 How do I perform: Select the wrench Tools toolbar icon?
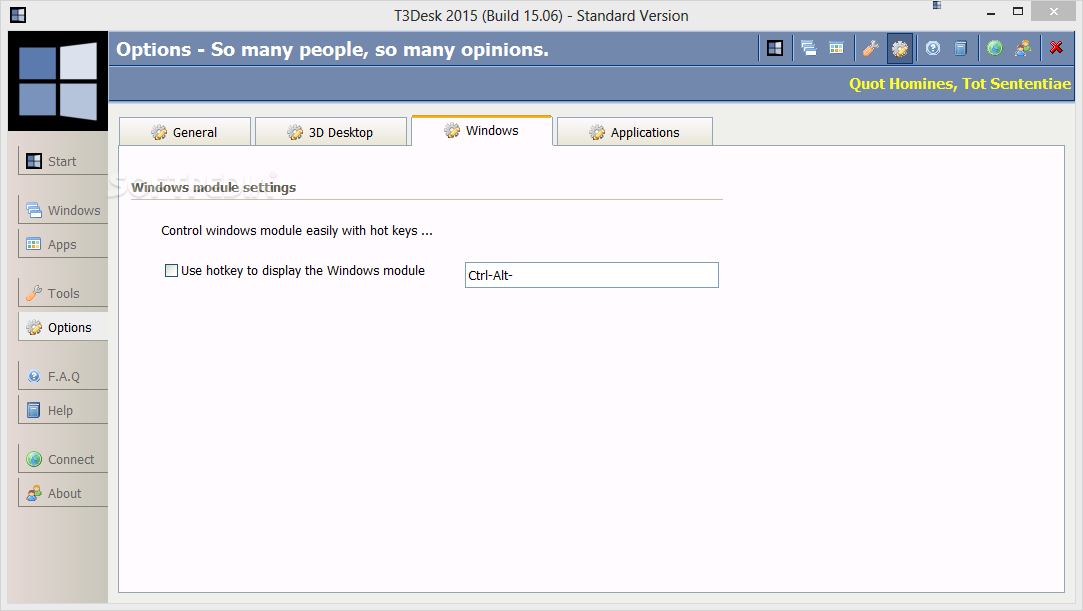(x=870, y=48)
